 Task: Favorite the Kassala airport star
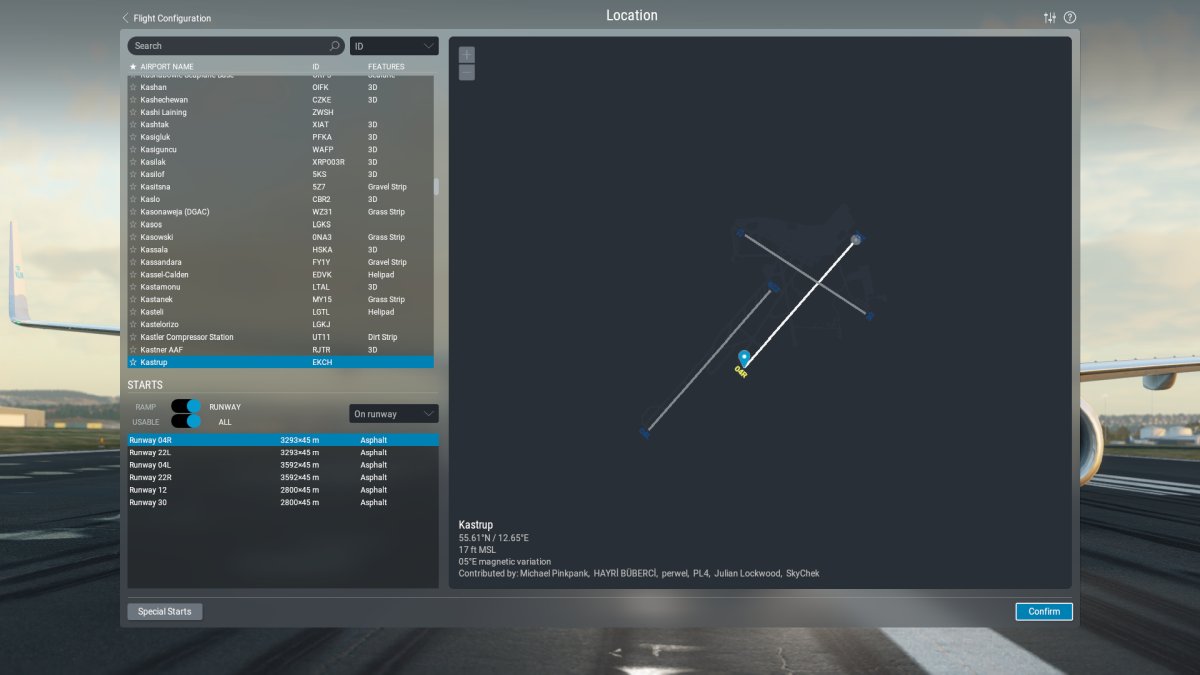coord(133,250)
